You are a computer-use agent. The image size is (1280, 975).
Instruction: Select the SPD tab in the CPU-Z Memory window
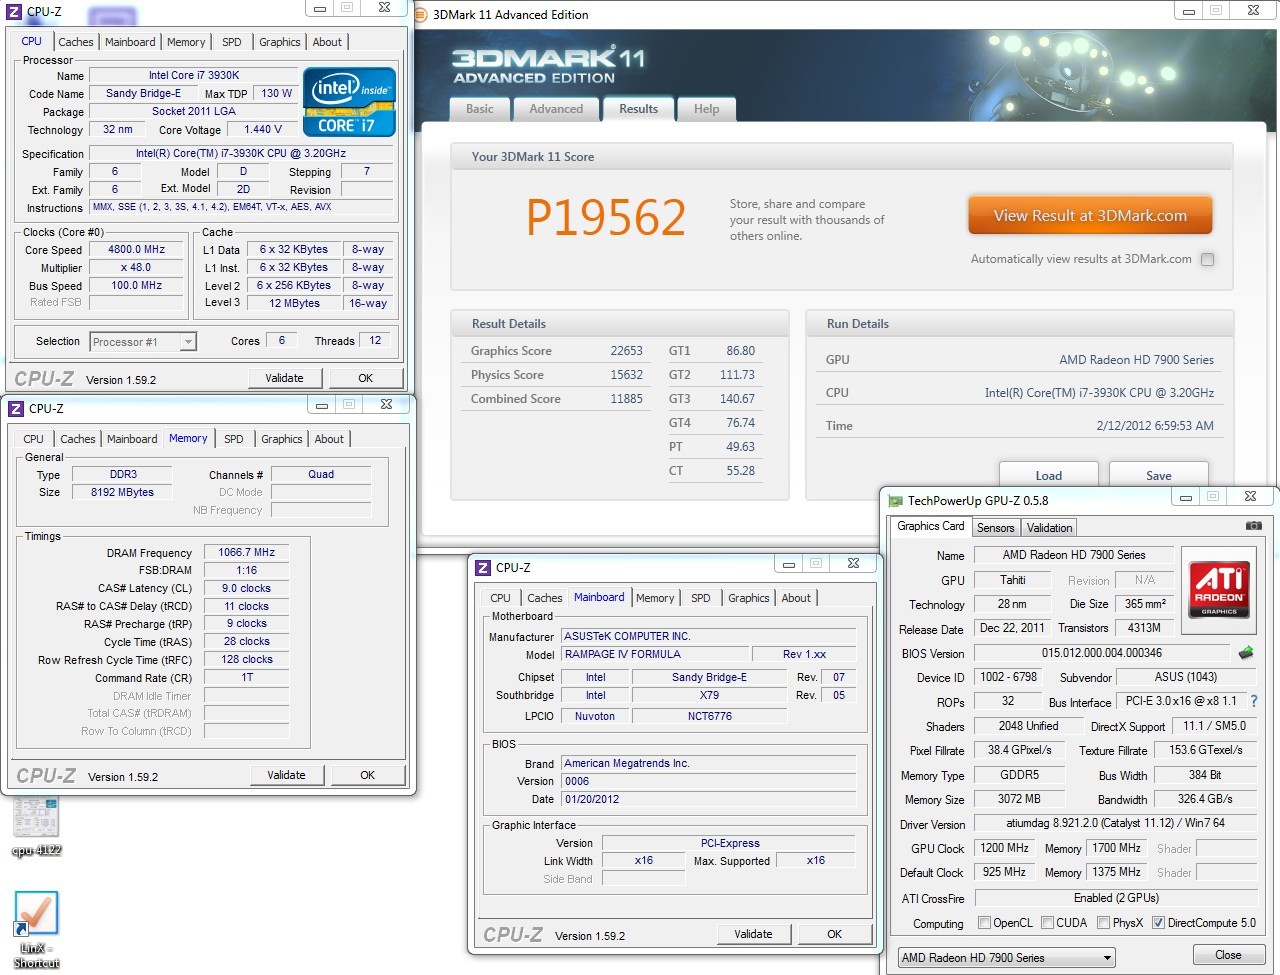tap(234, 439)
